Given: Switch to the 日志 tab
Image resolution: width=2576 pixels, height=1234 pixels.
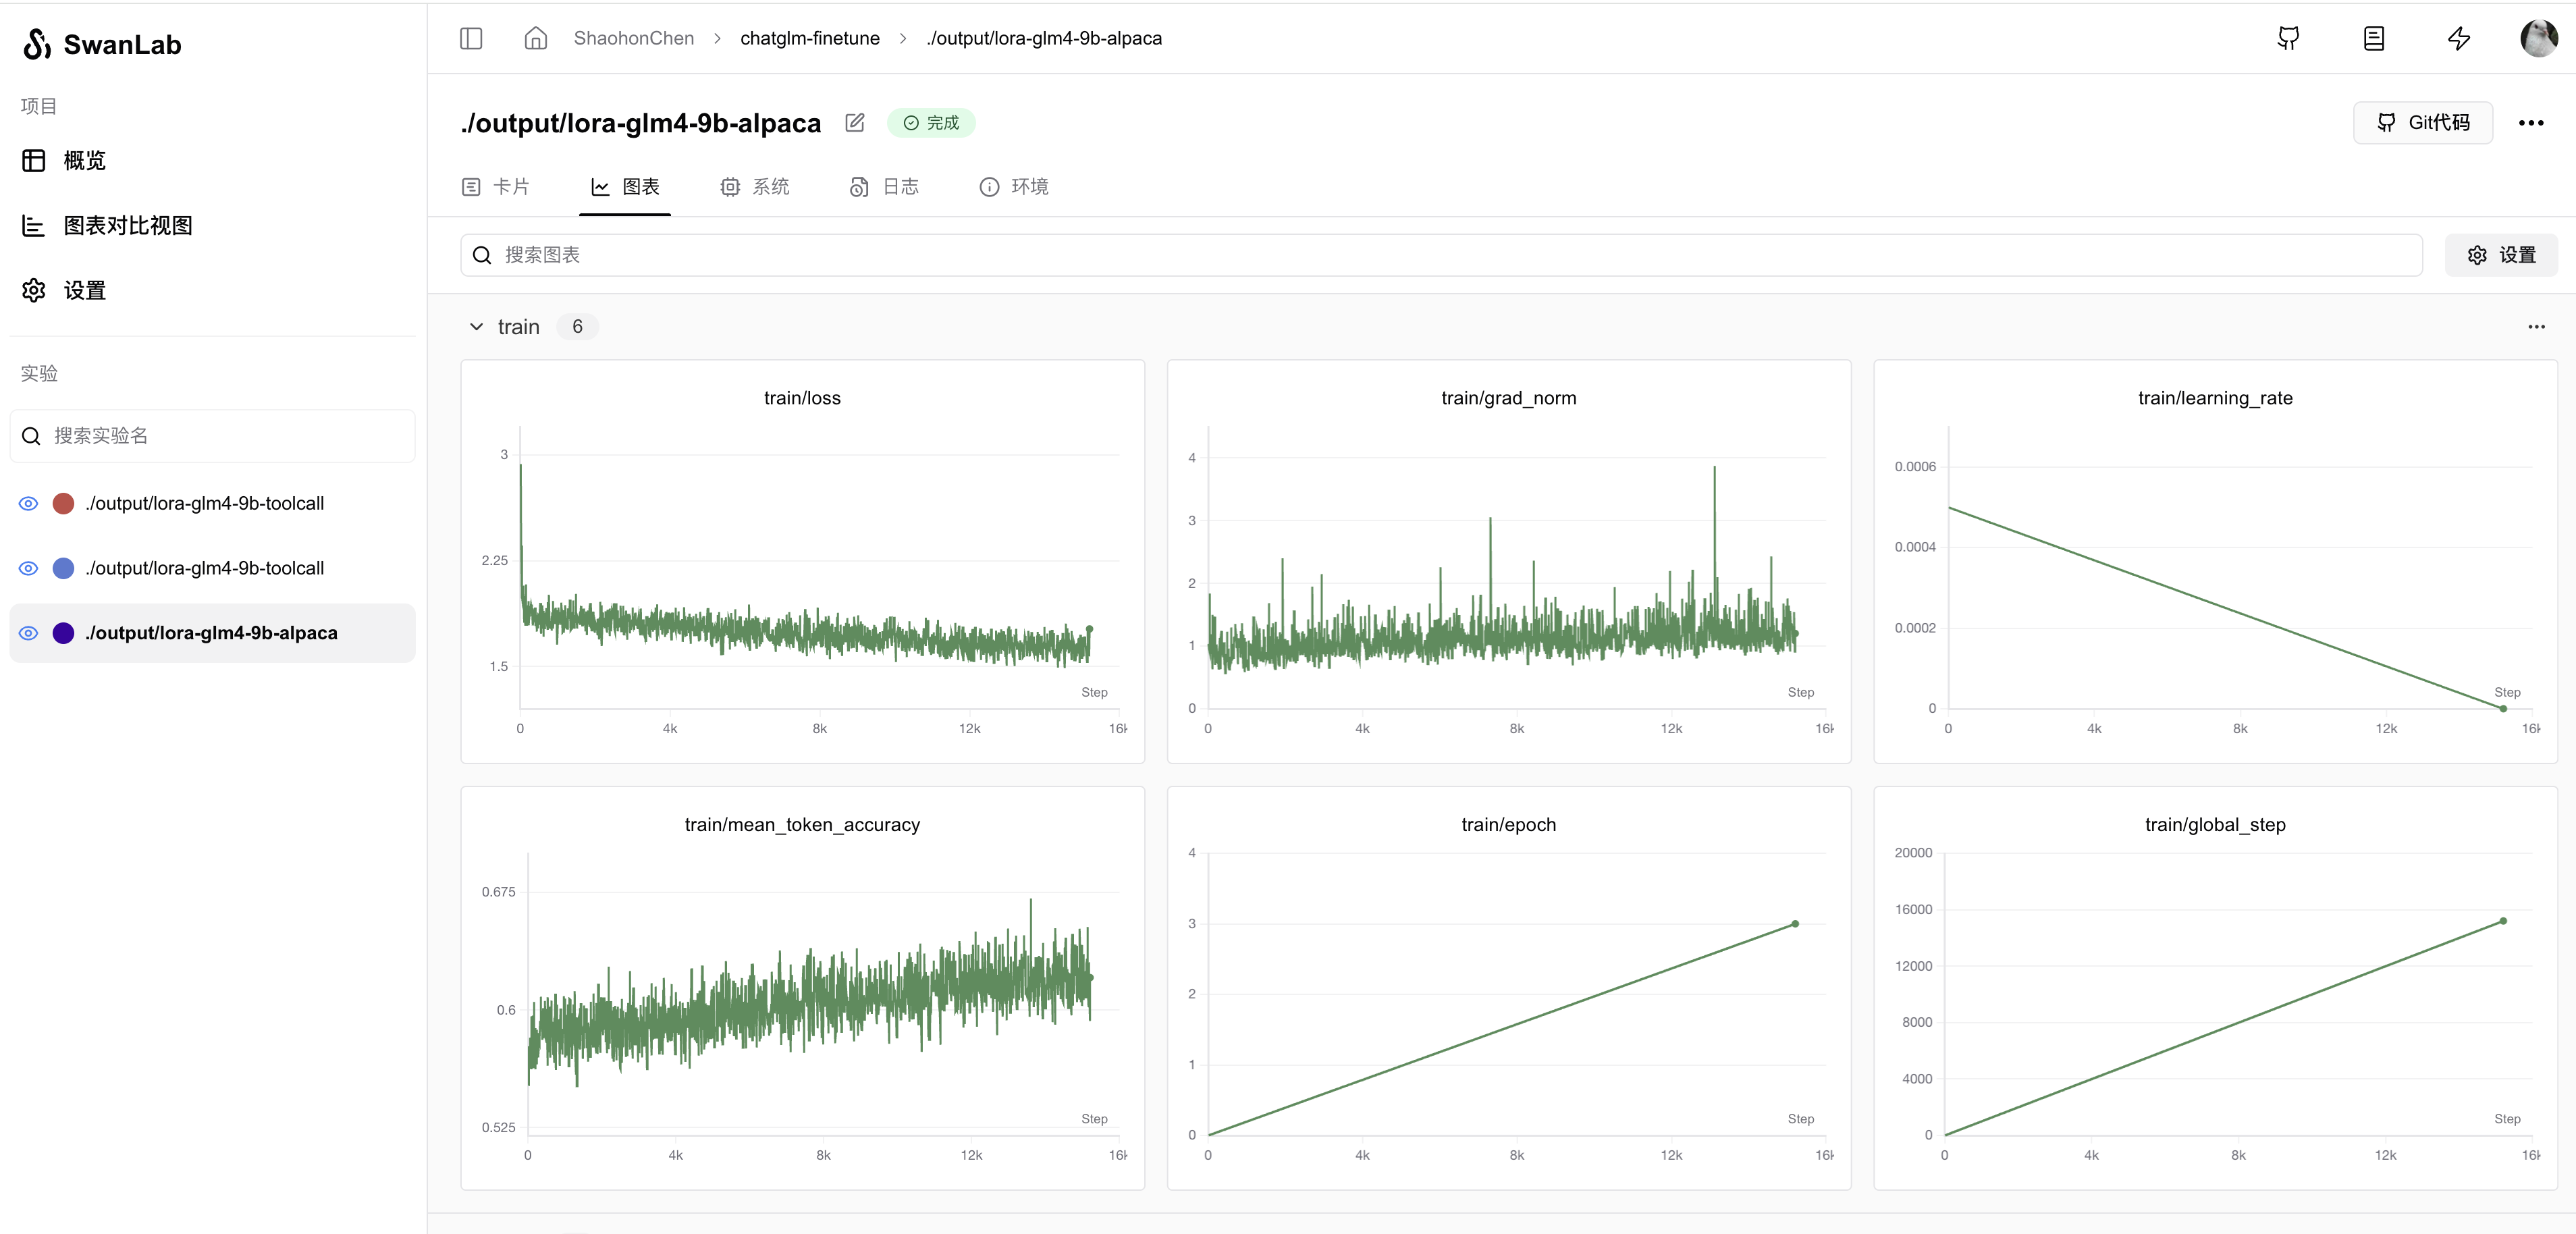Looking at the screenshot, I should (x=885, y=186).
